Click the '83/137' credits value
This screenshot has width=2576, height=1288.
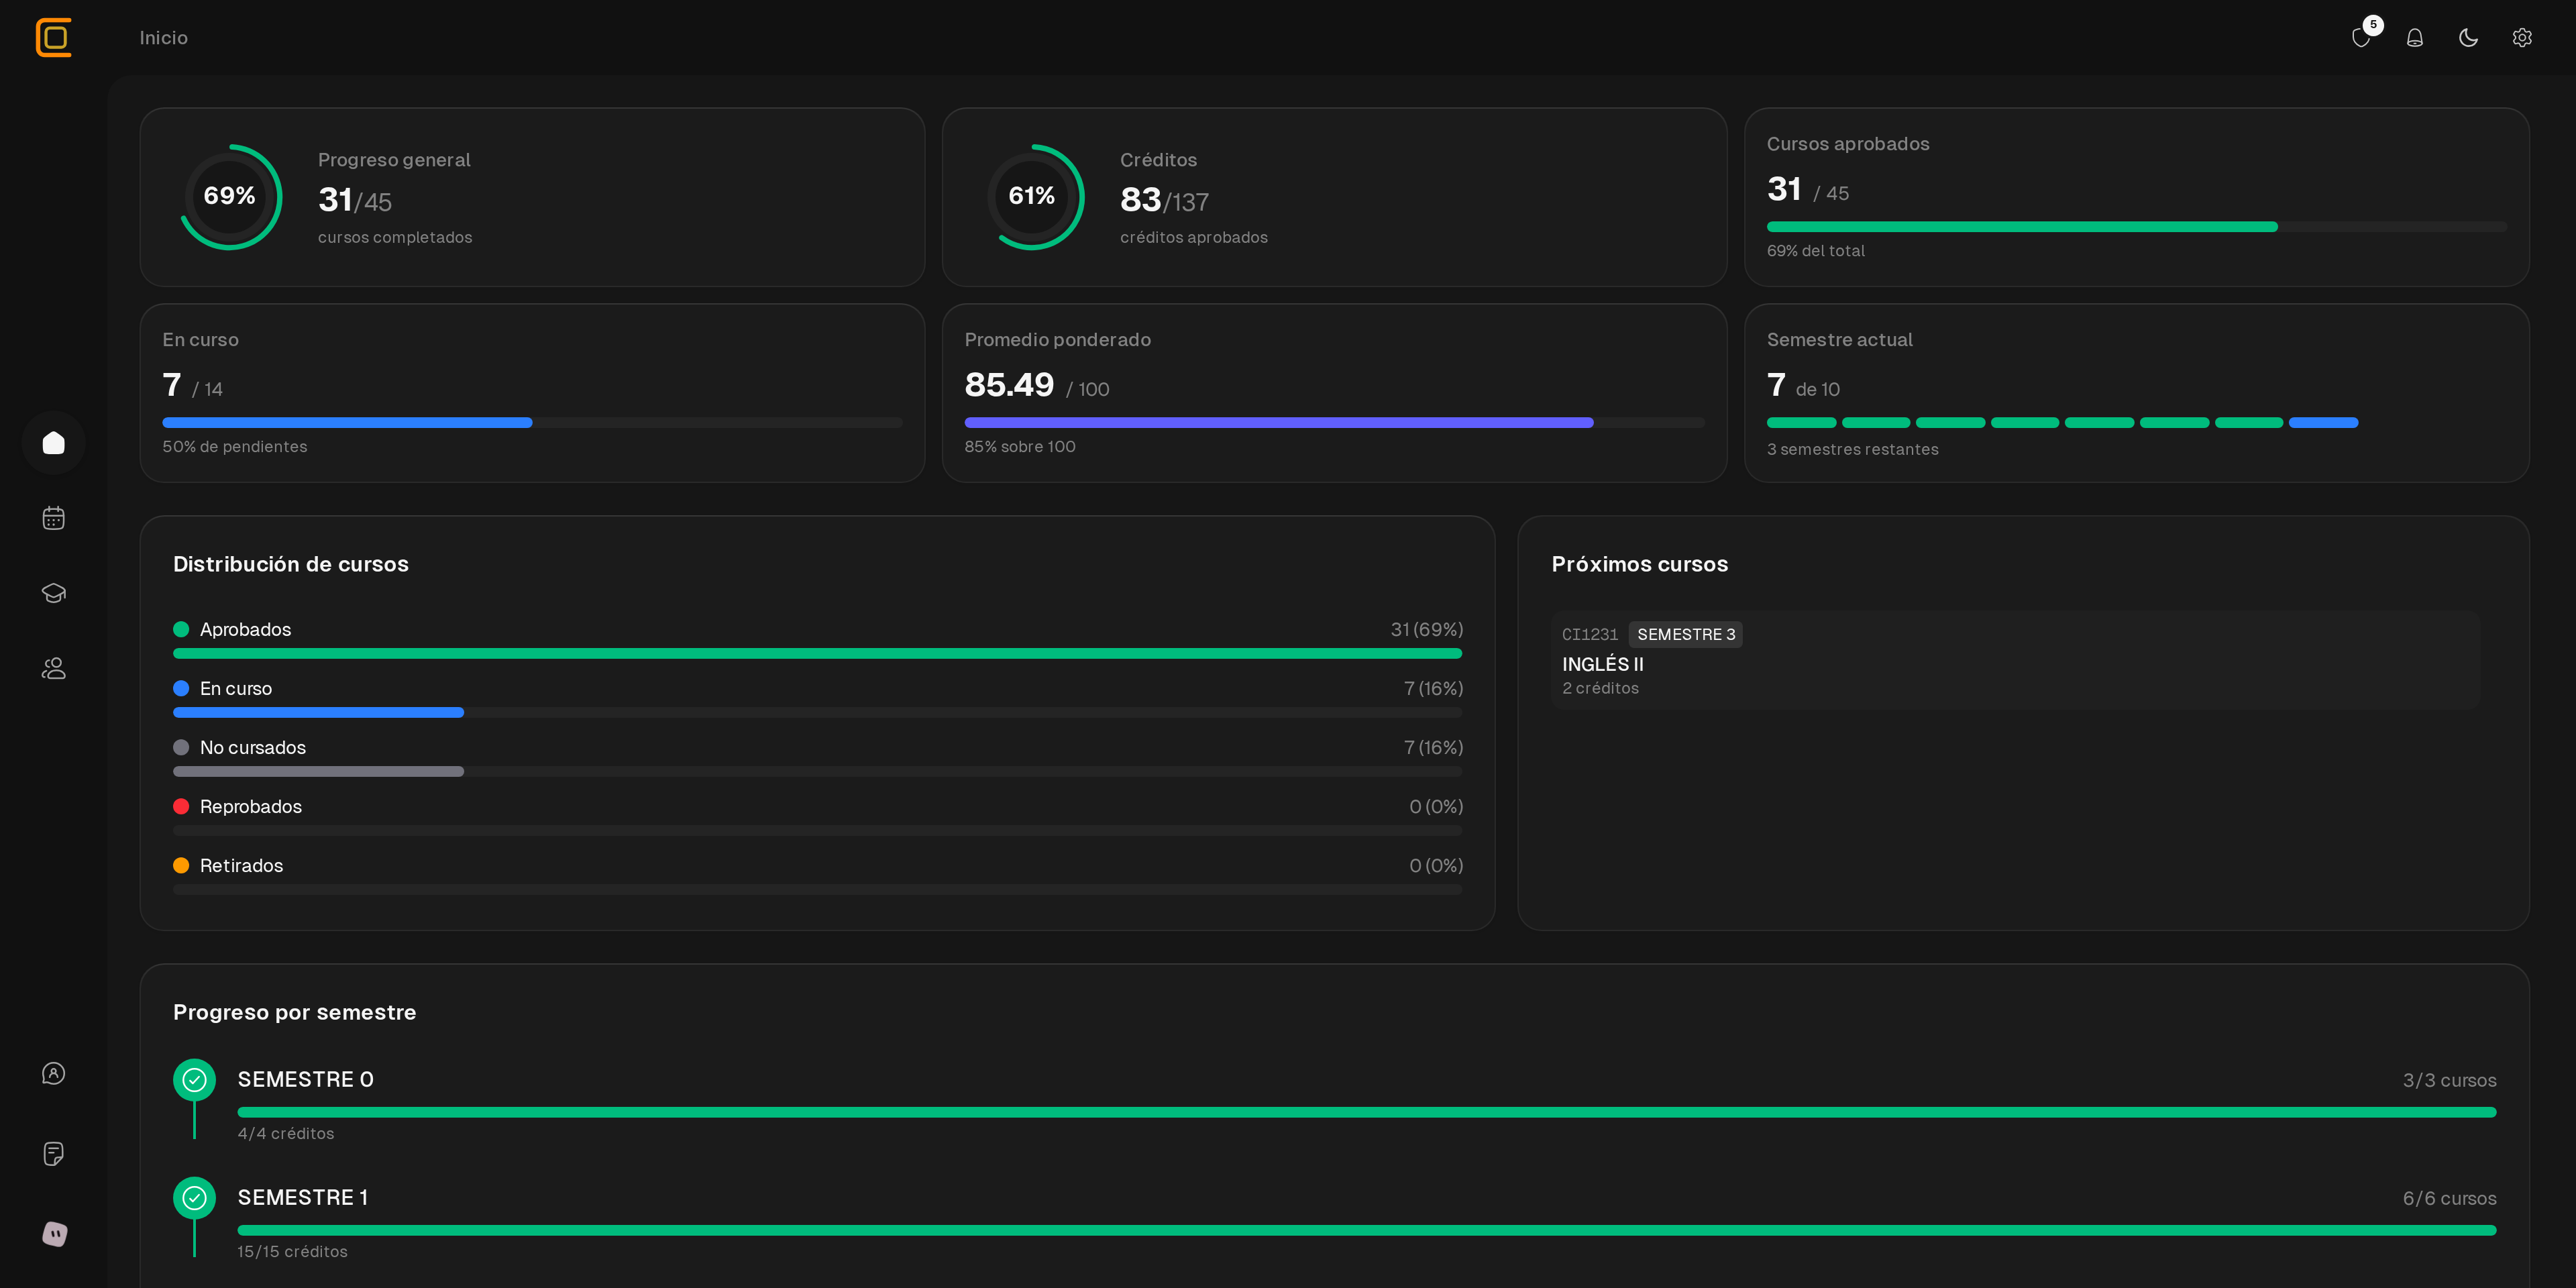click(x=1164, y=201)
